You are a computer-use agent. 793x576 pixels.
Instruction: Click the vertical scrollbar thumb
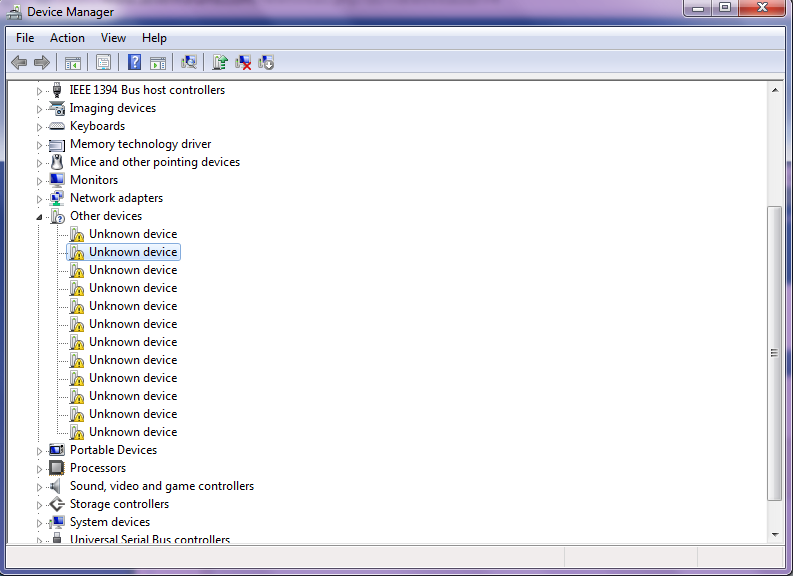pos(774,353)
